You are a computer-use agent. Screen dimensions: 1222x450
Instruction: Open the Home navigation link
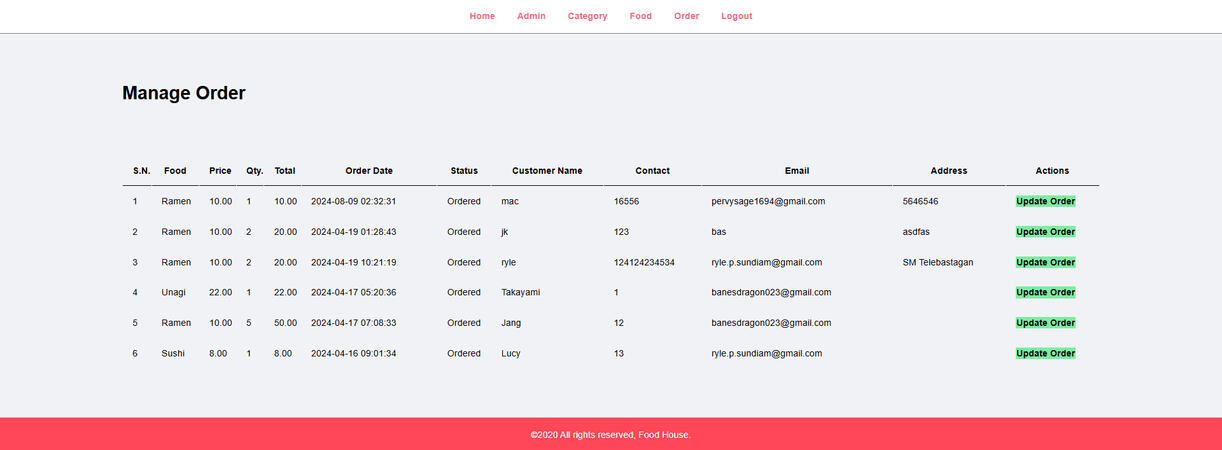(482, 16)
